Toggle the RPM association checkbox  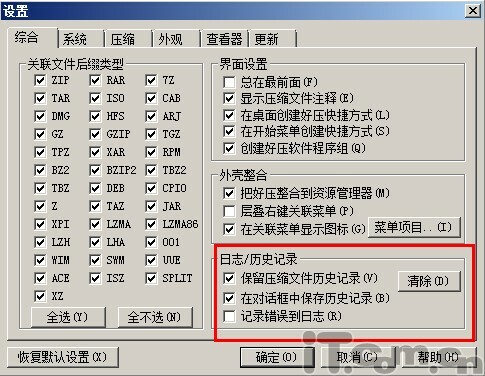[x=151, y=152]
